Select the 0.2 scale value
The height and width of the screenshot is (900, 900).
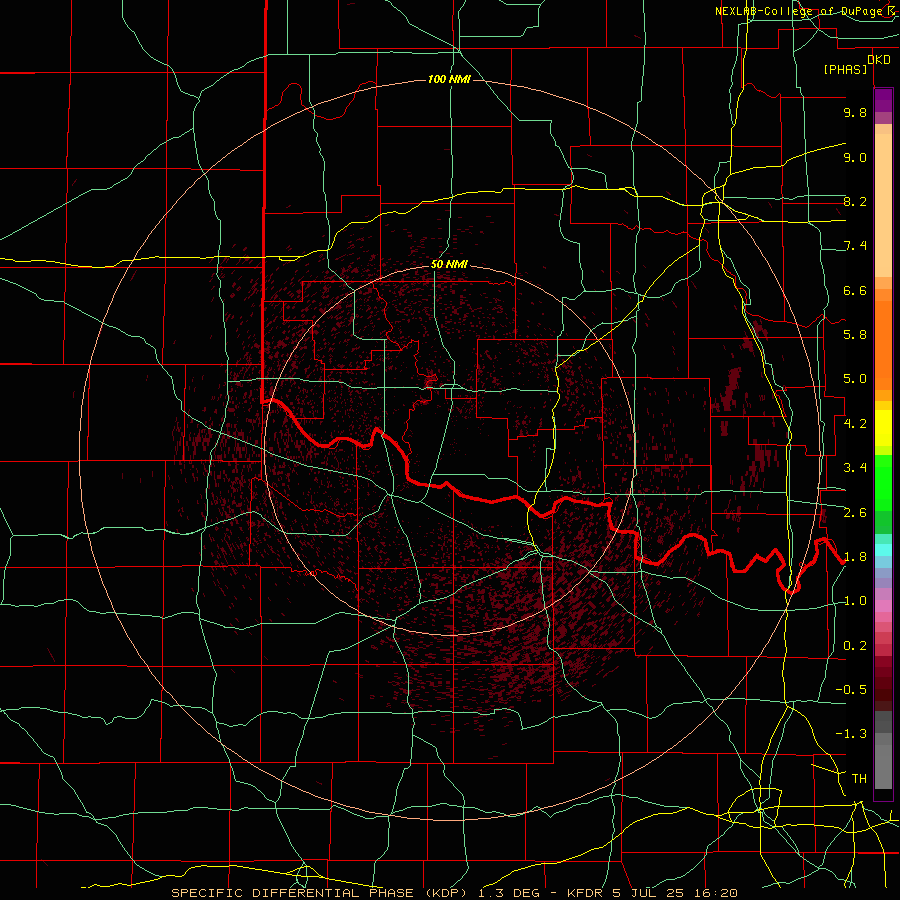855,646
